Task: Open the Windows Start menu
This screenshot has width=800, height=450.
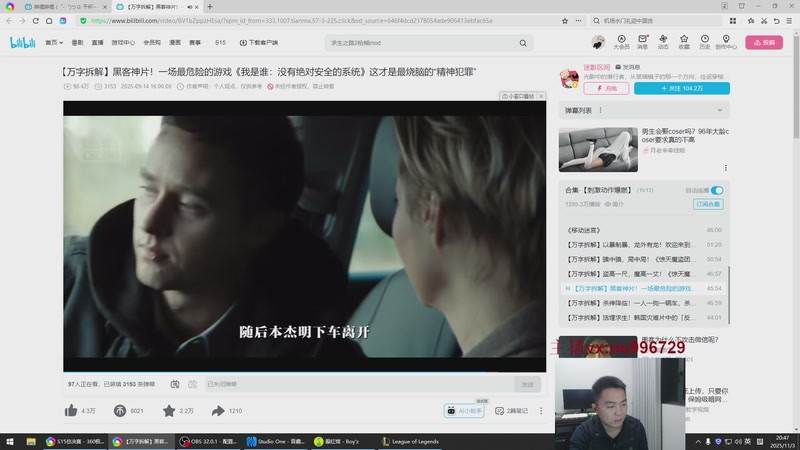Action: [x=10, y=441]
